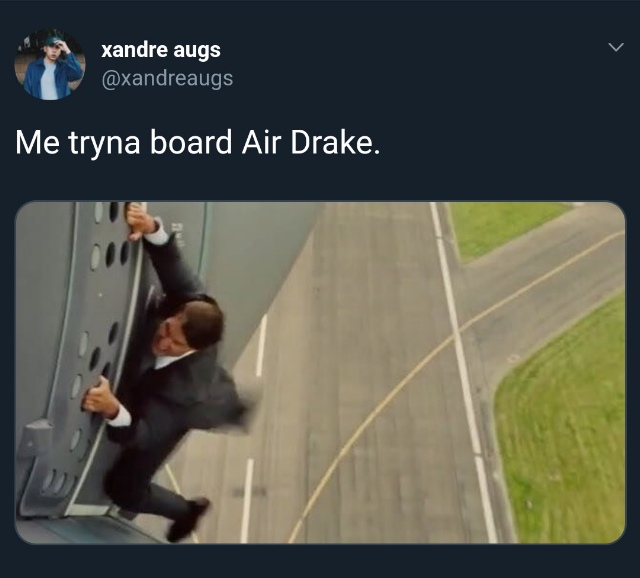Click the word "Air" in the tweet

click(x=261, y=142)
